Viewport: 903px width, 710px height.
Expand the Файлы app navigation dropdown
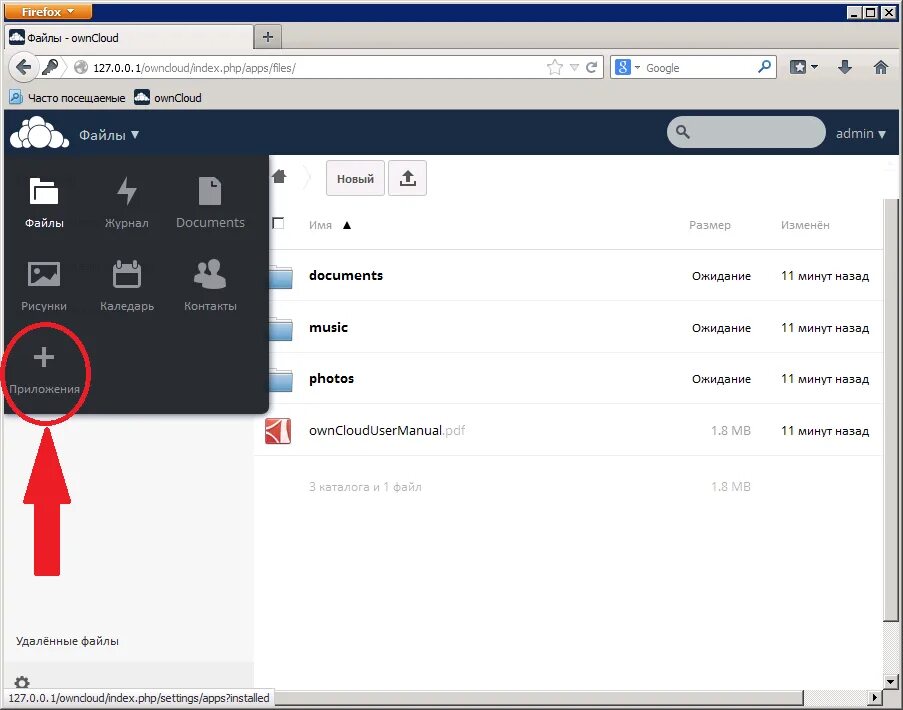tap(109, 135)
